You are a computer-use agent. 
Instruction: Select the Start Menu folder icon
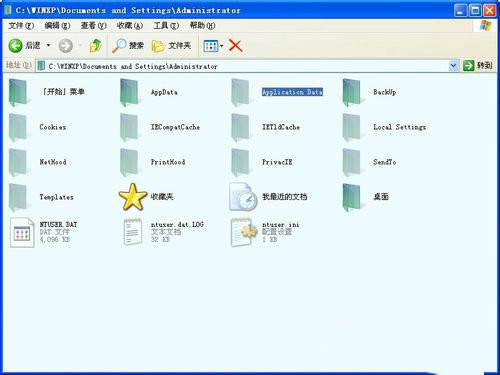(19, 92)
